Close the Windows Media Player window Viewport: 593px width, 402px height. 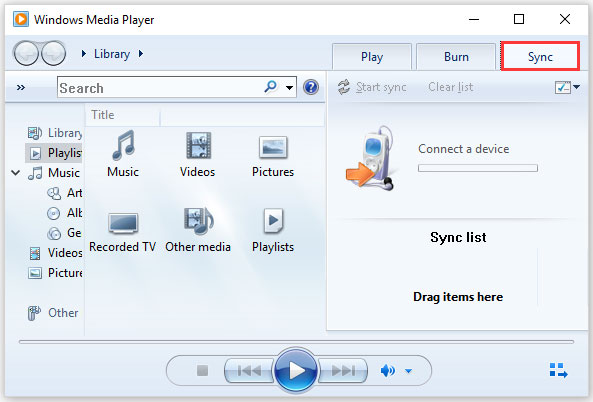[x=565, y=19]
